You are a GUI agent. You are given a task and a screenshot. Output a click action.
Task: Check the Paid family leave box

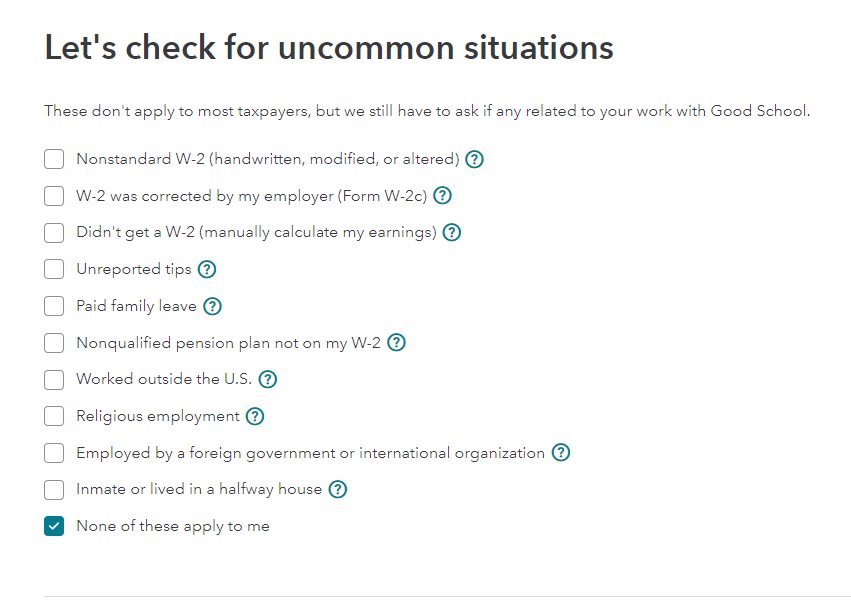[54, 306]
